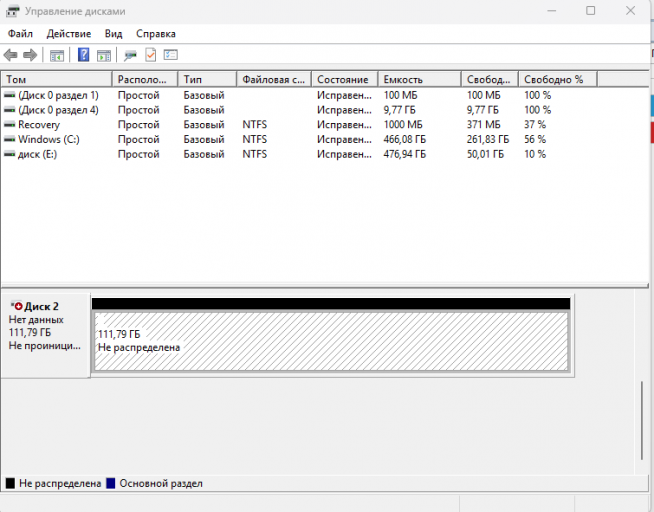This screenshot has width=654, height=512.
Task: Toggle the action pane toolbar icon
Action: pyautogui.click(x=104, y=55)
